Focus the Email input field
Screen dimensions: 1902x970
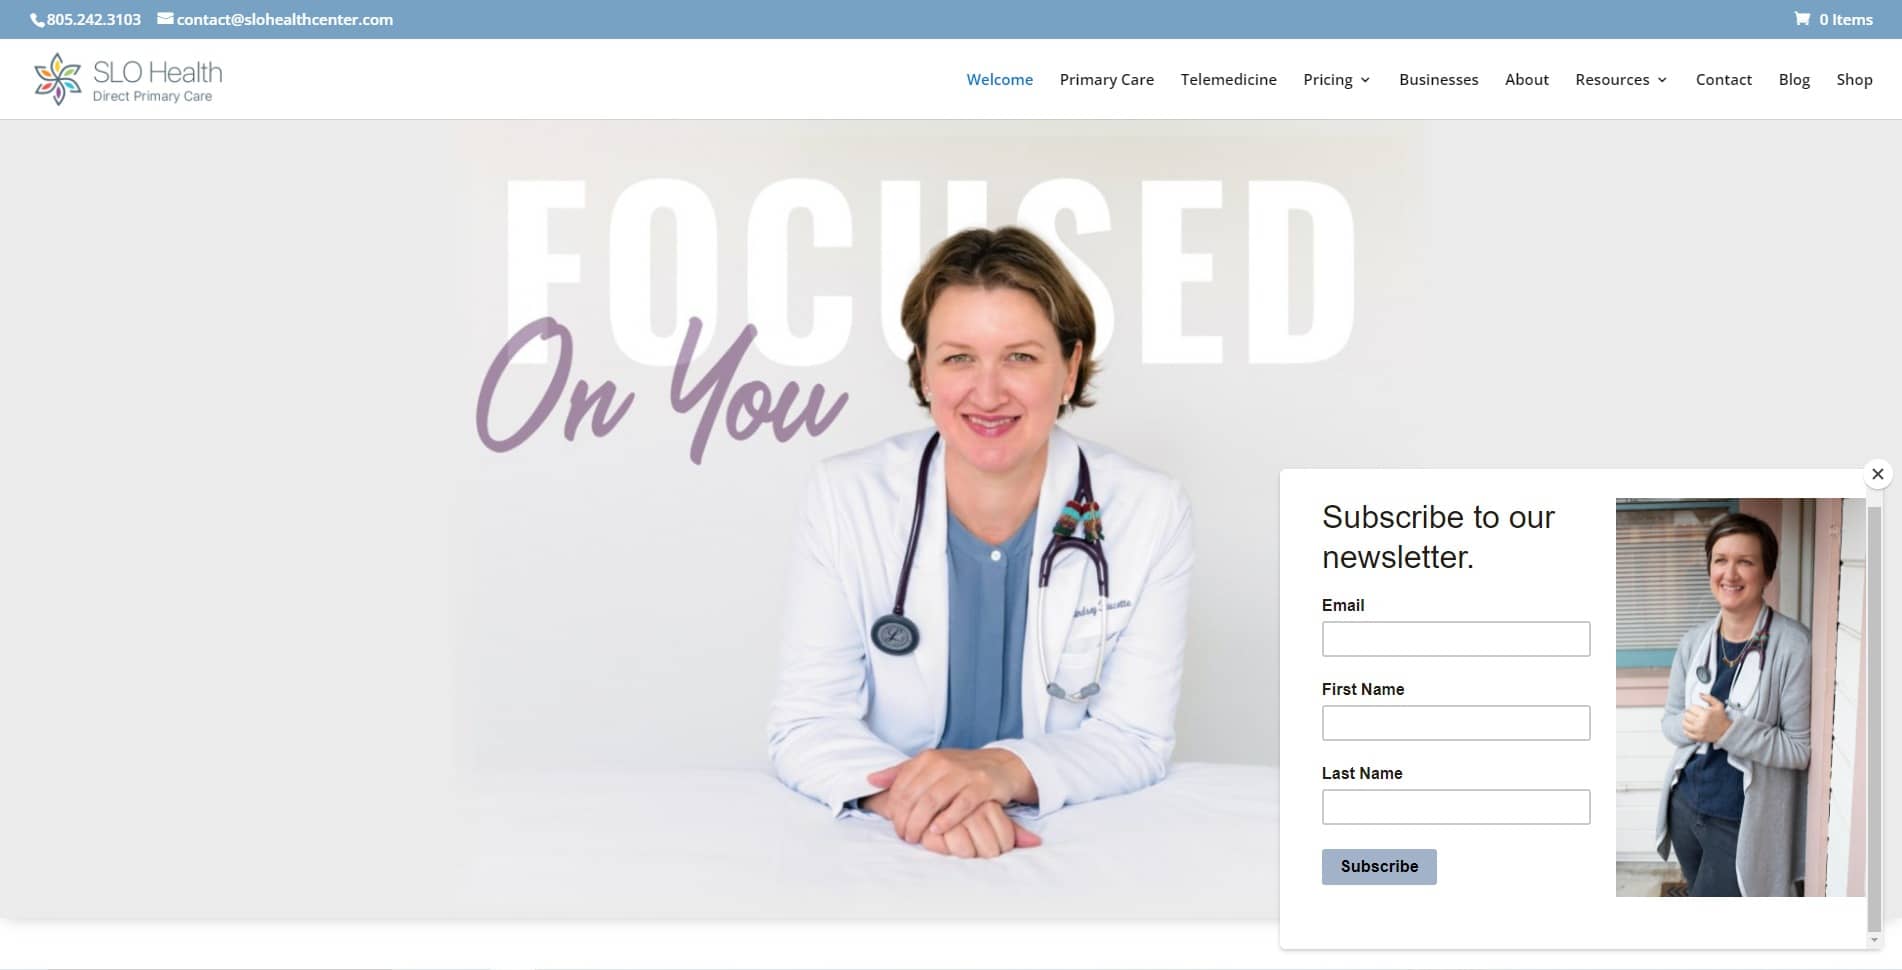[1455, 639]
